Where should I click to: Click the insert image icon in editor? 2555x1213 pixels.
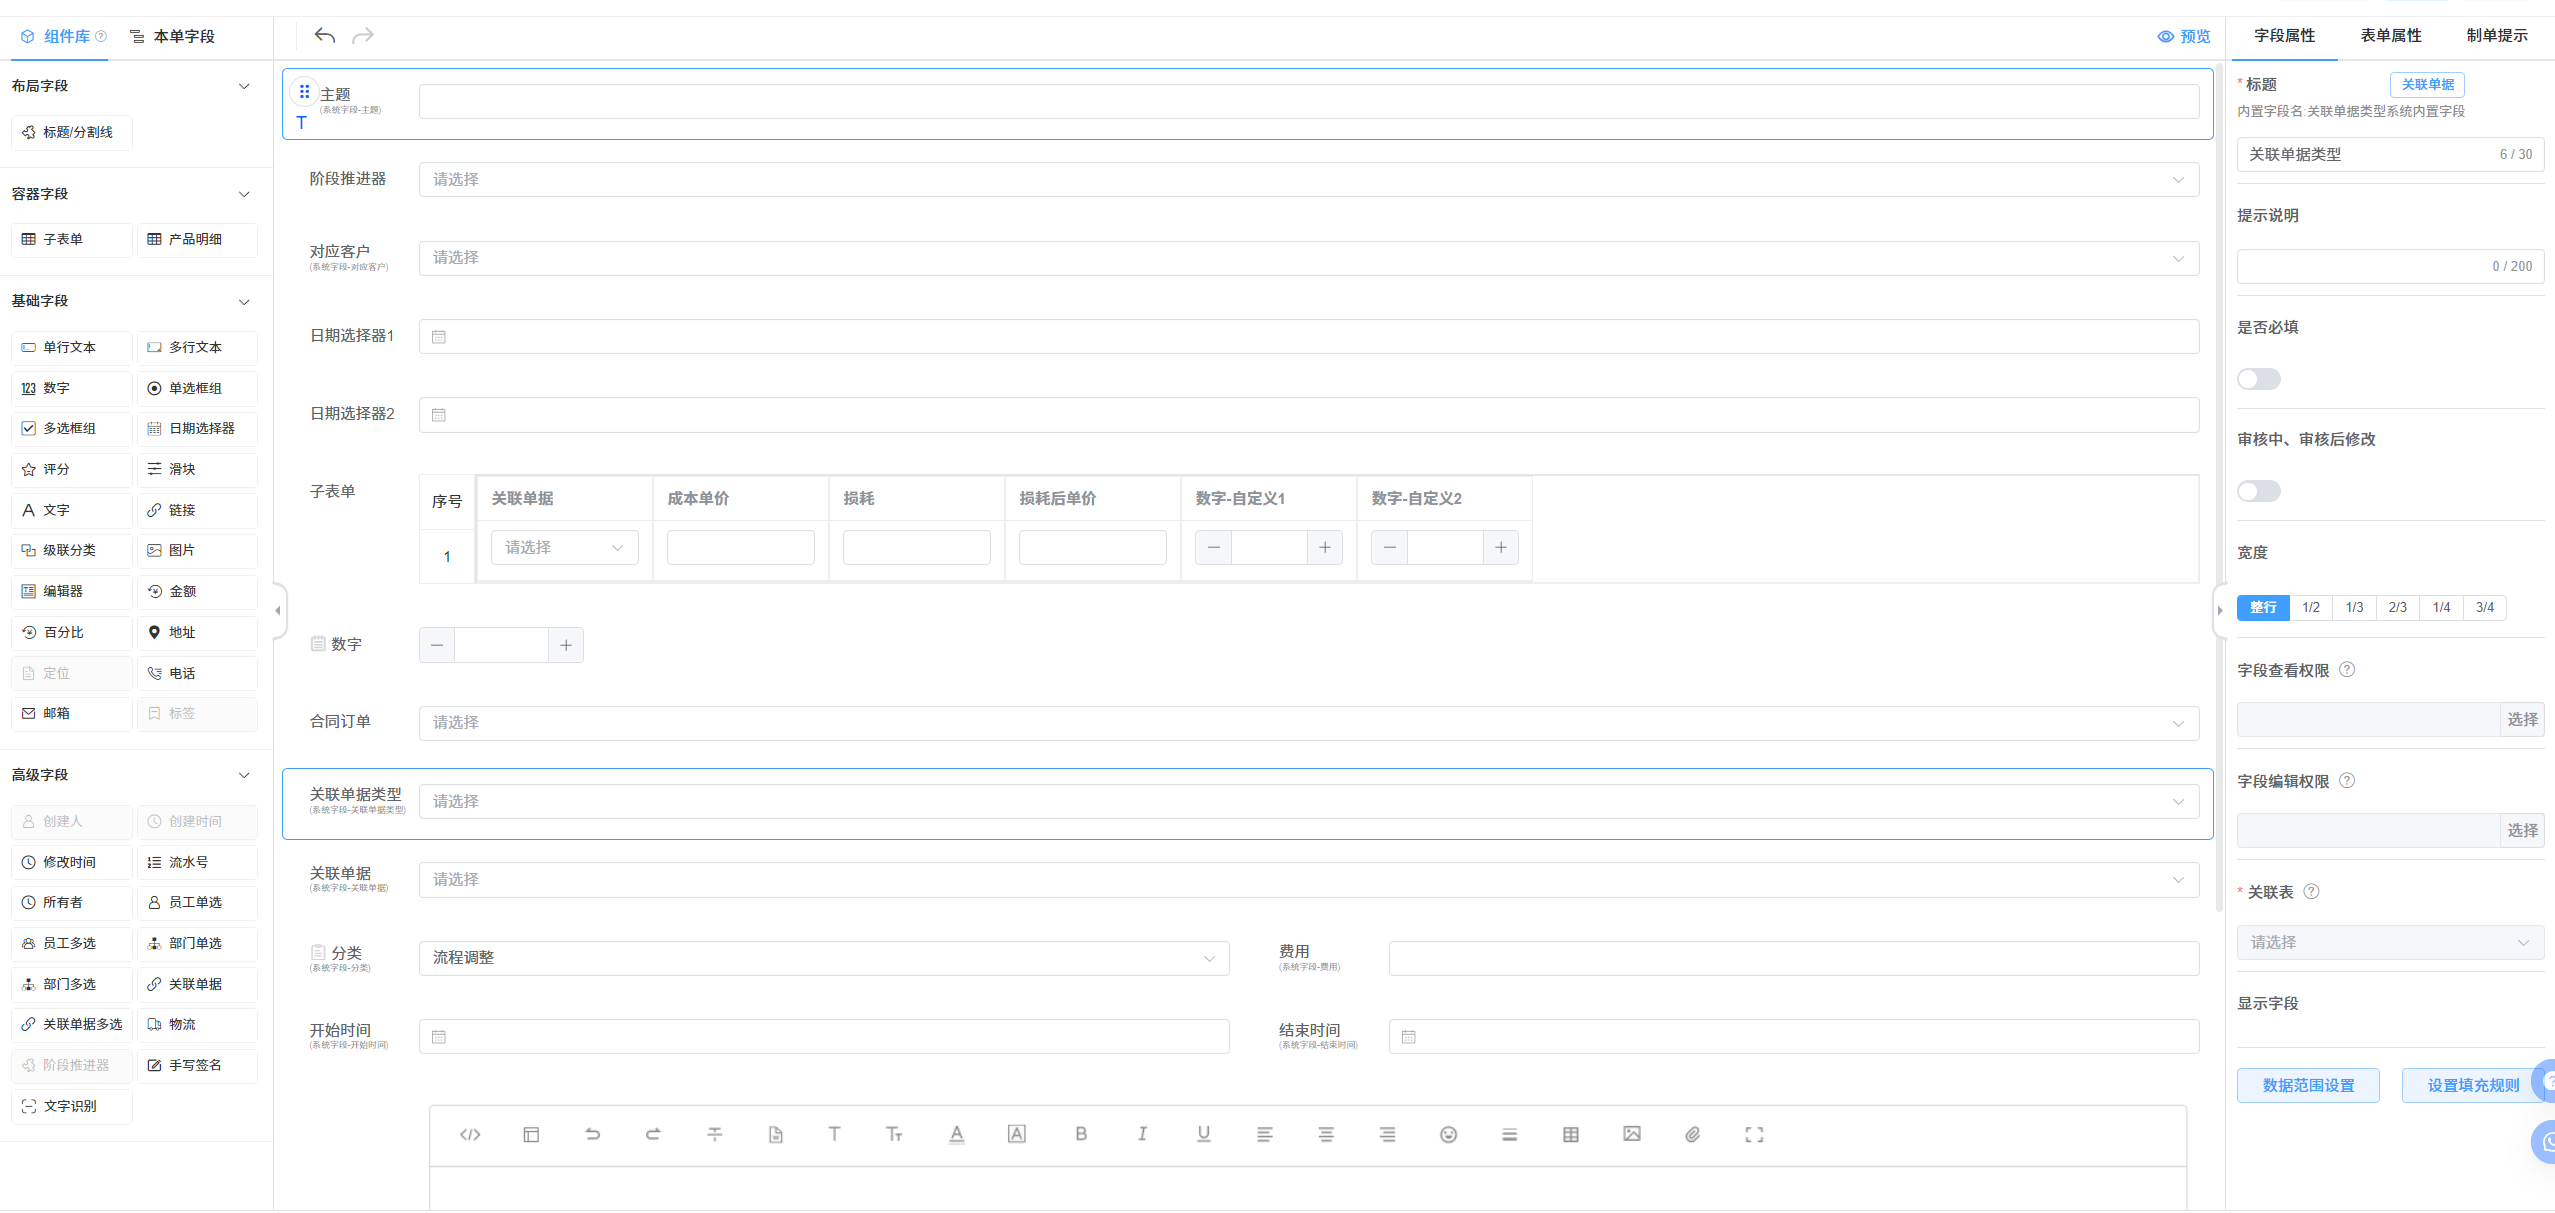click(1631, 1134)
